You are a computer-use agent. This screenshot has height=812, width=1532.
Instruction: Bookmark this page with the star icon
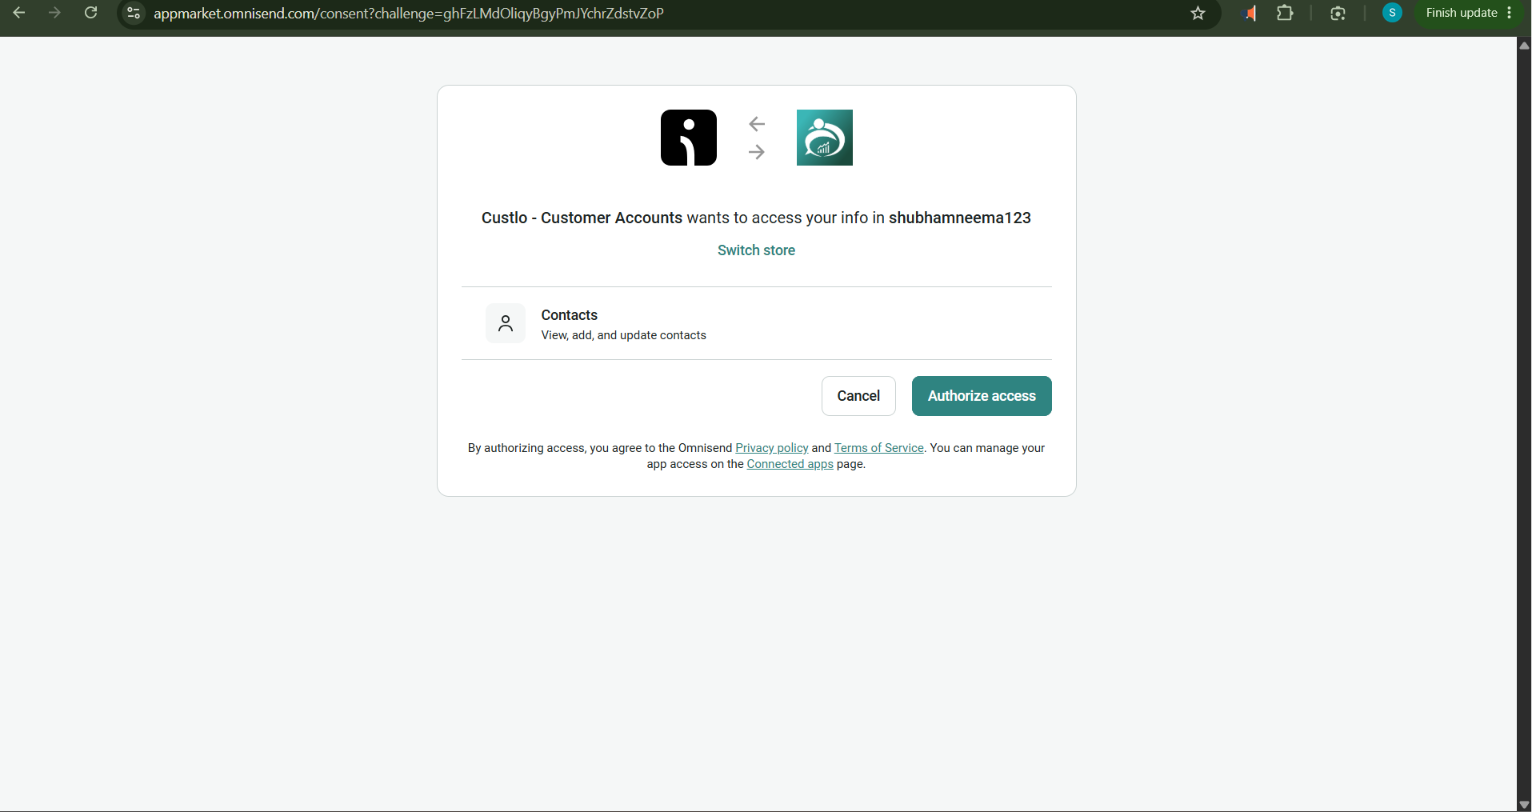(x=1198, y=13)
